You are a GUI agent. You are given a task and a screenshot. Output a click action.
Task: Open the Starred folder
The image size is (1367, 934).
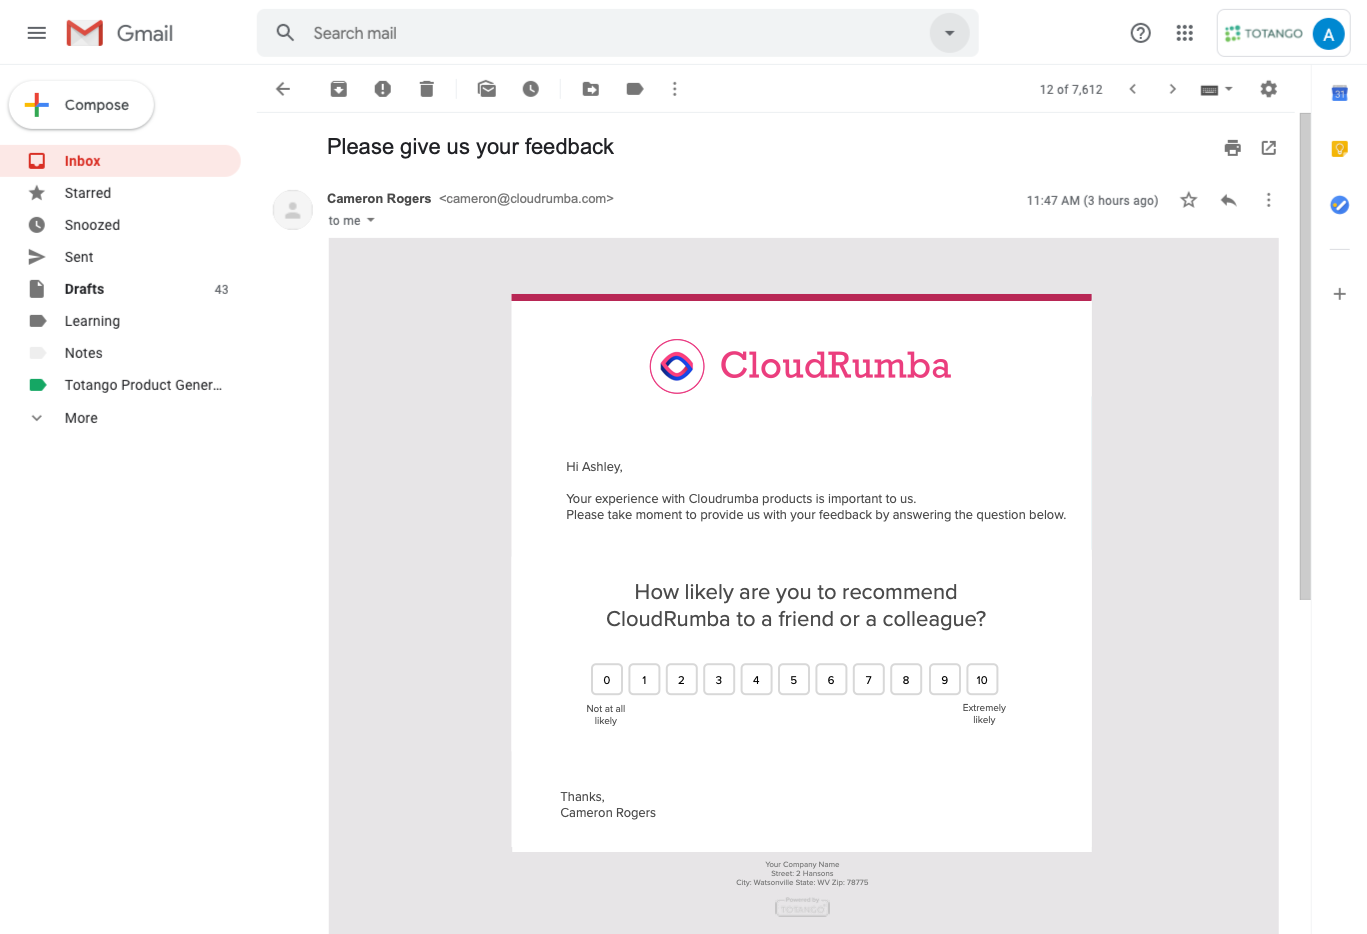120,193
